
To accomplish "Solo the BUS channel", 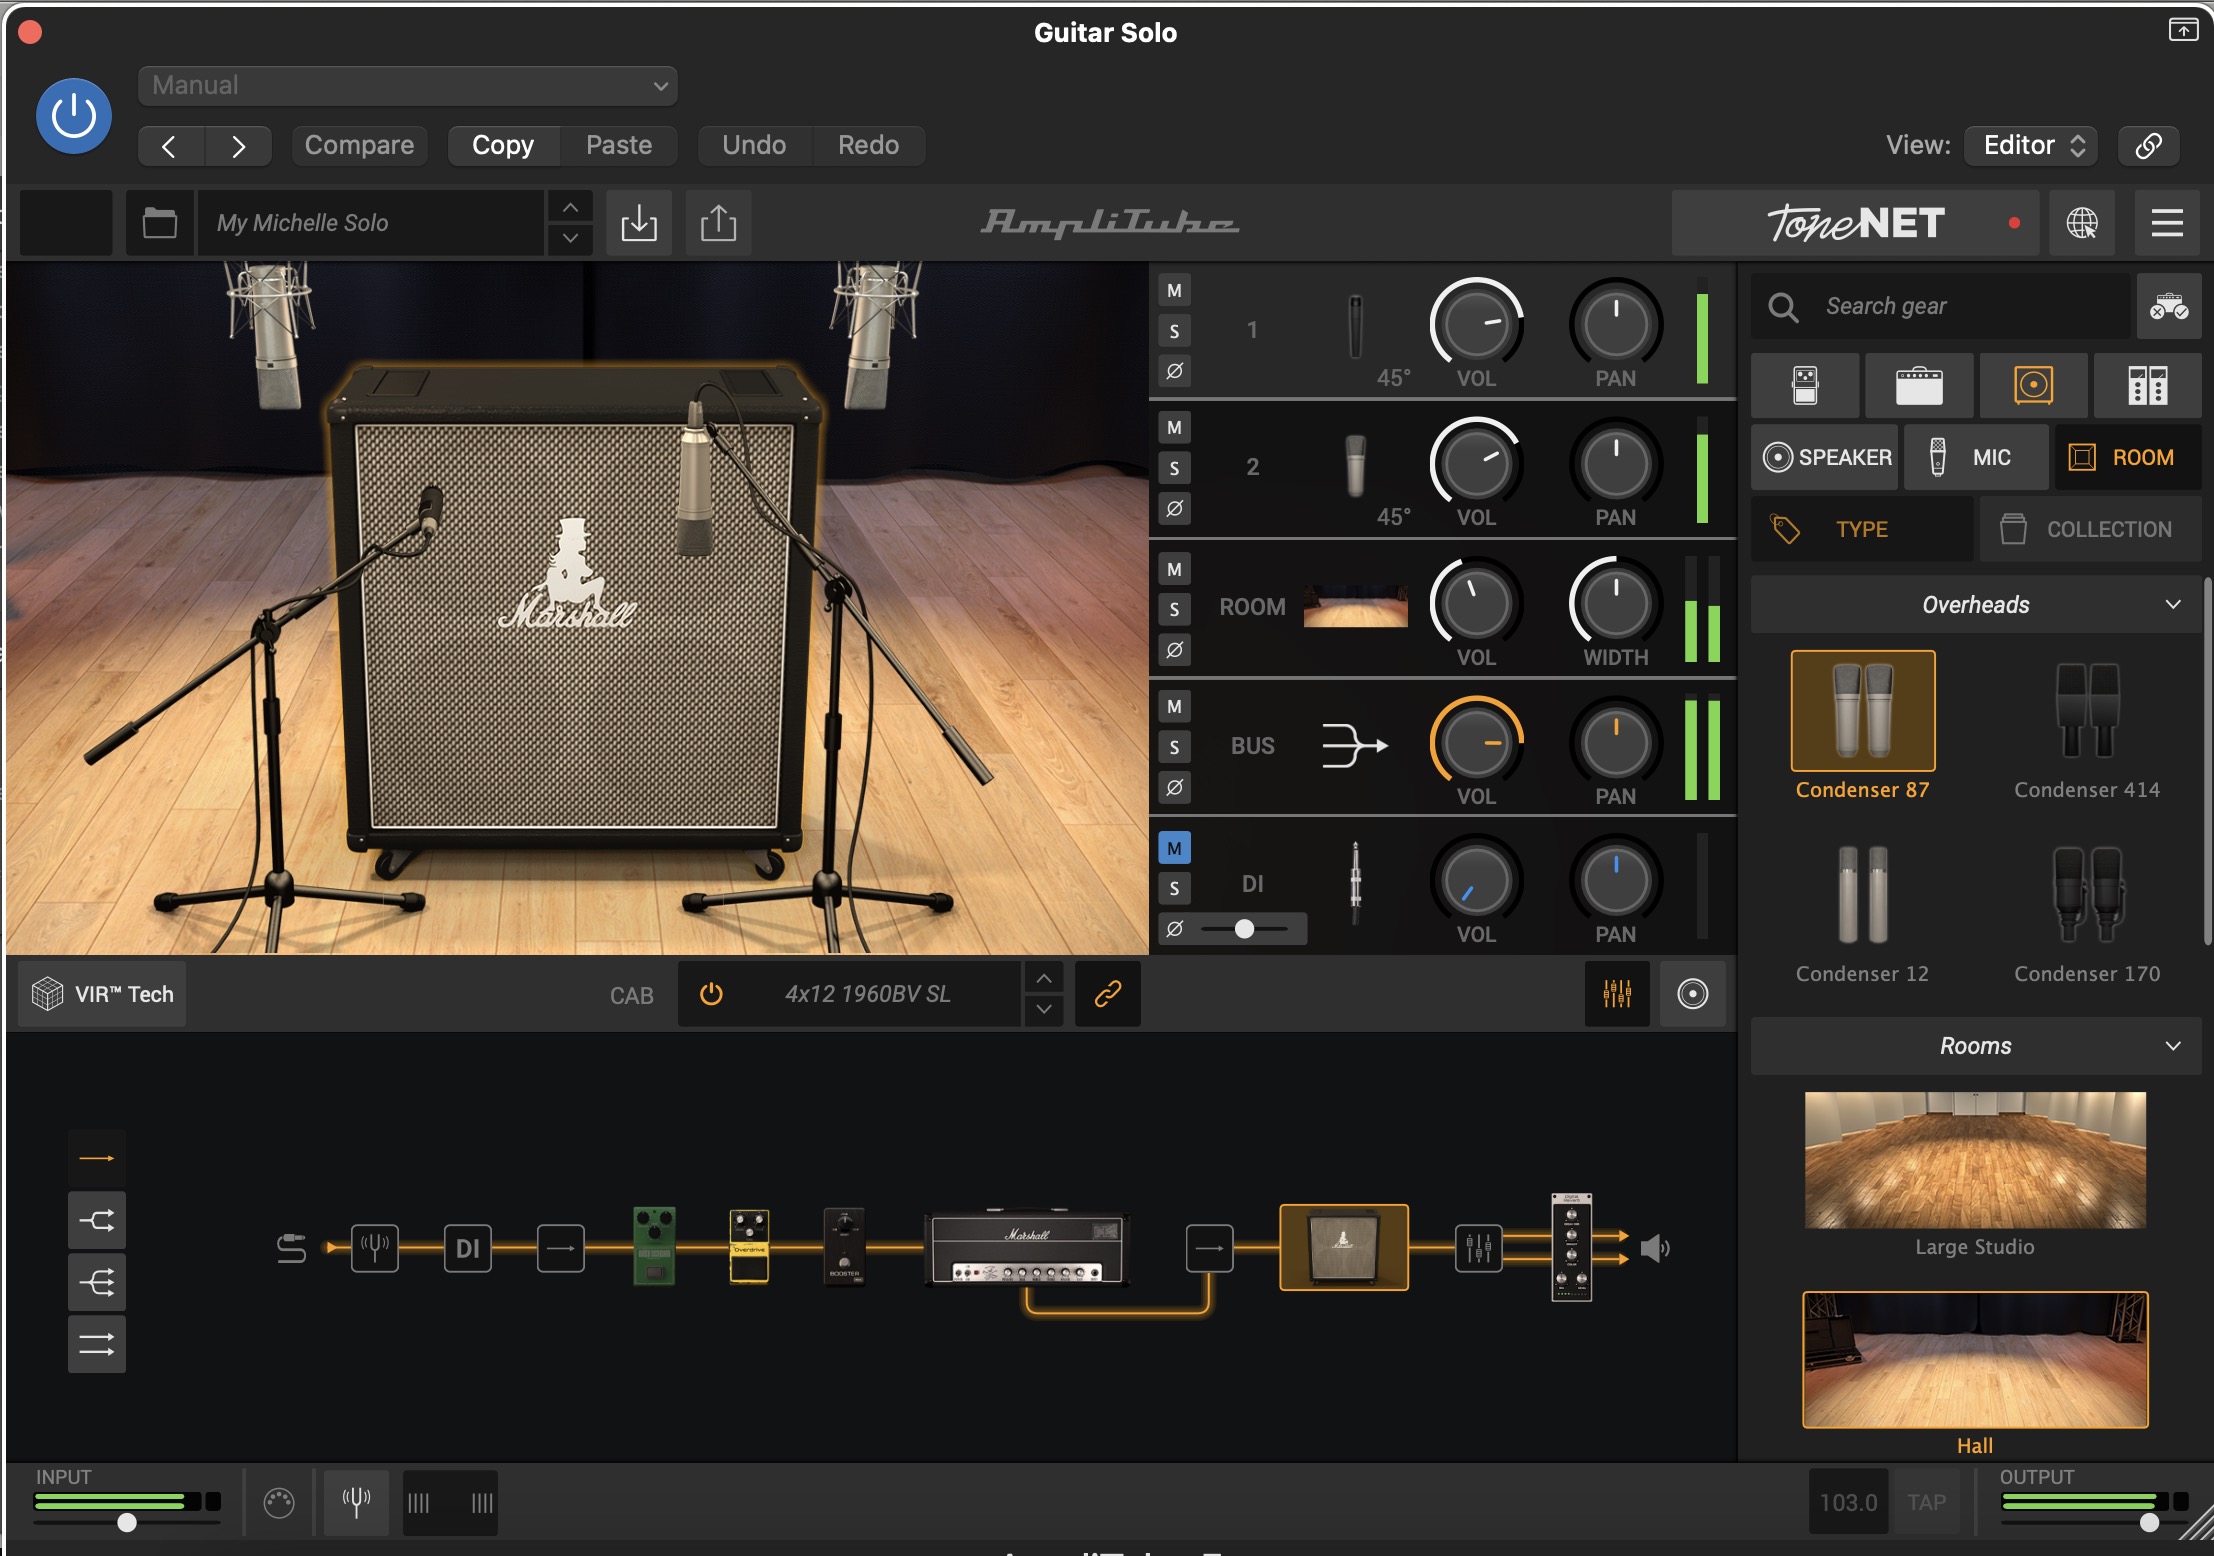I will (1174, 747).
